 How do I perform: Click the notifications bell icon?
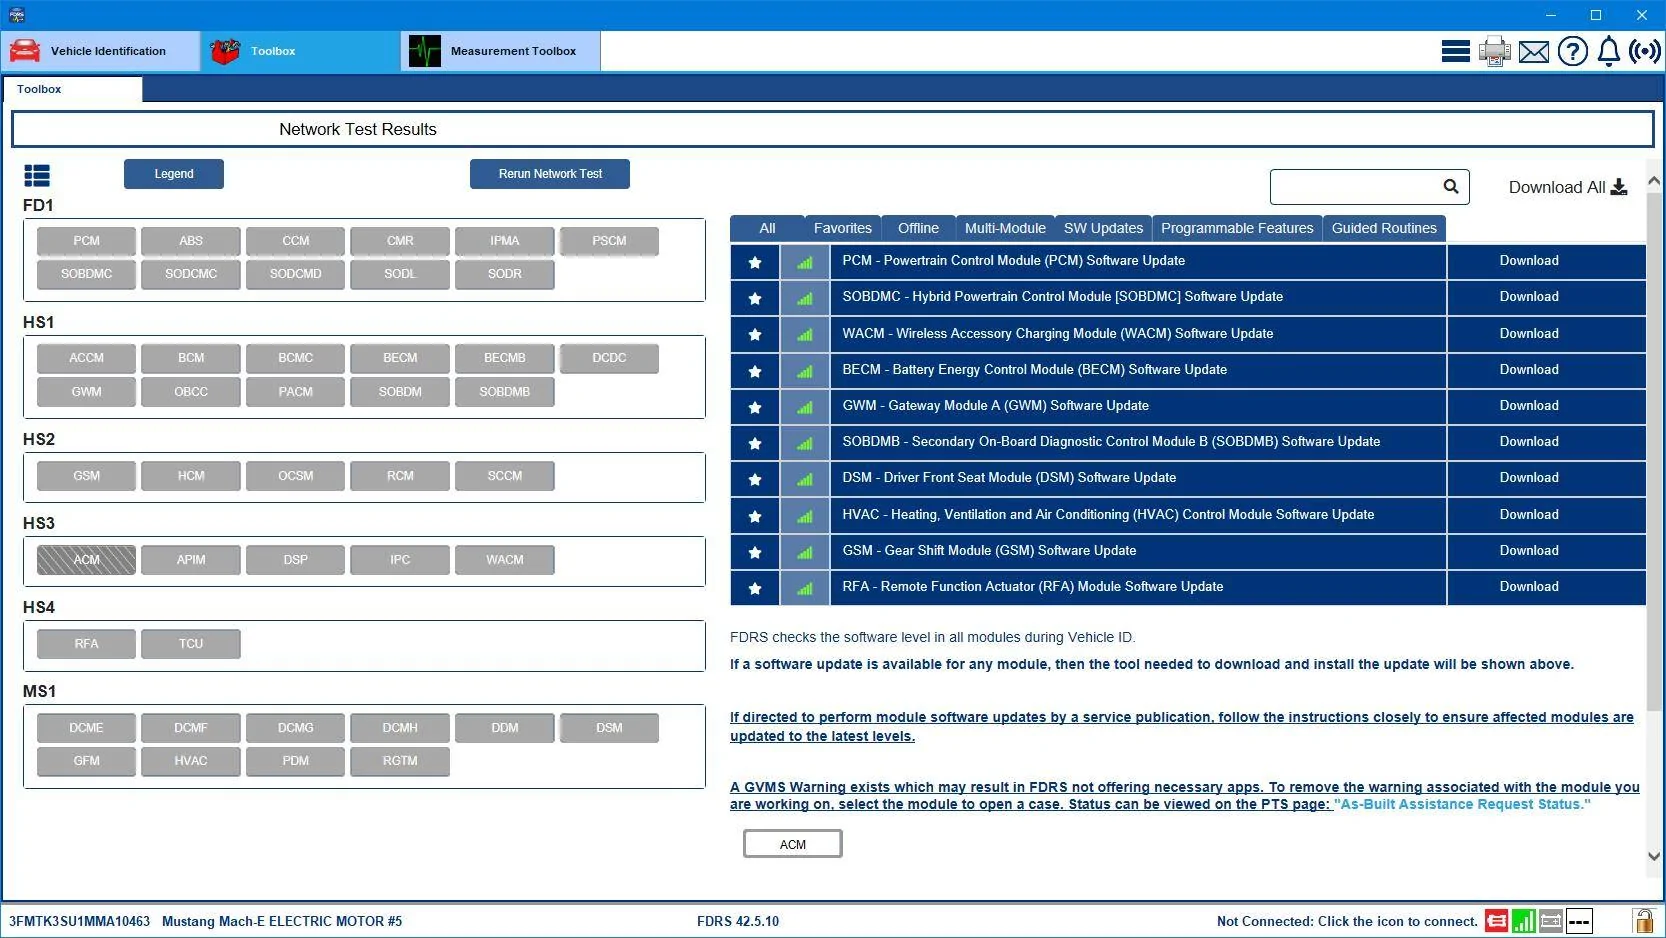(x=1608, y=51)
